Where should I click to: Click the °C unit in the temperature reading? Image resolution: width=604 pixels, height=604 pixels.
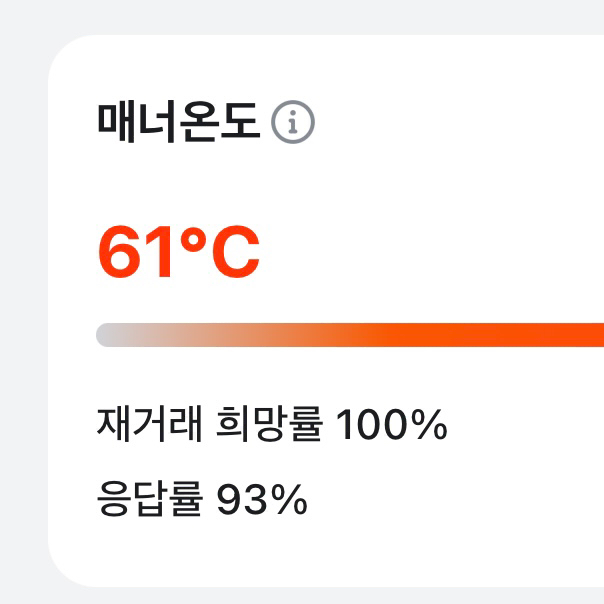click(222, 253)
